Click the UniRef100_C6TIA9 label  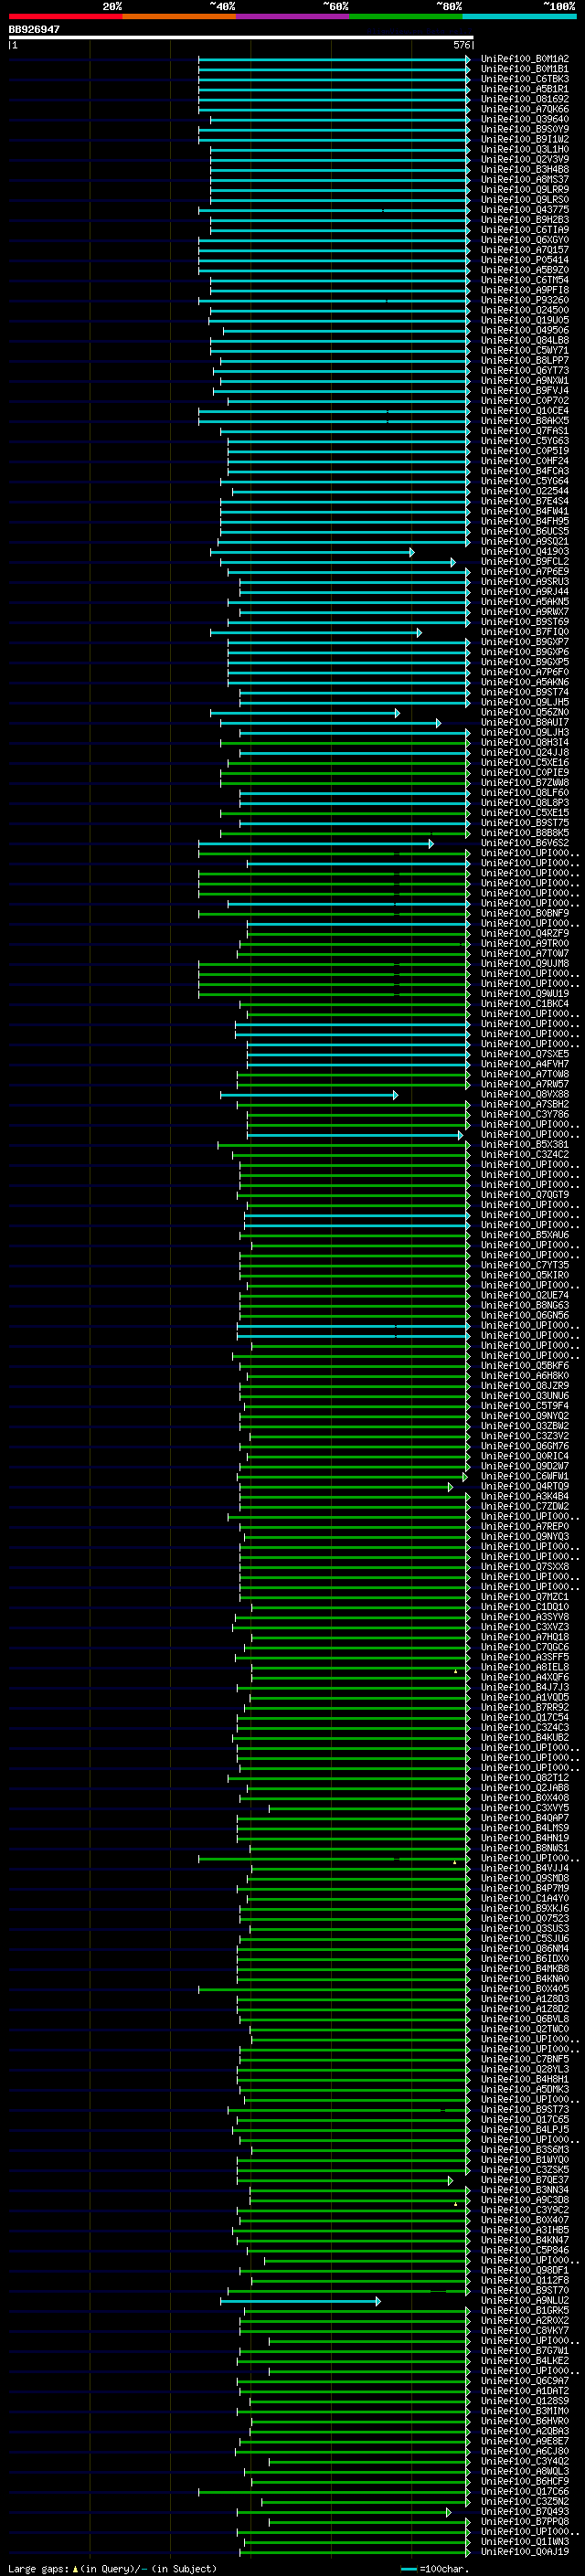525,230
